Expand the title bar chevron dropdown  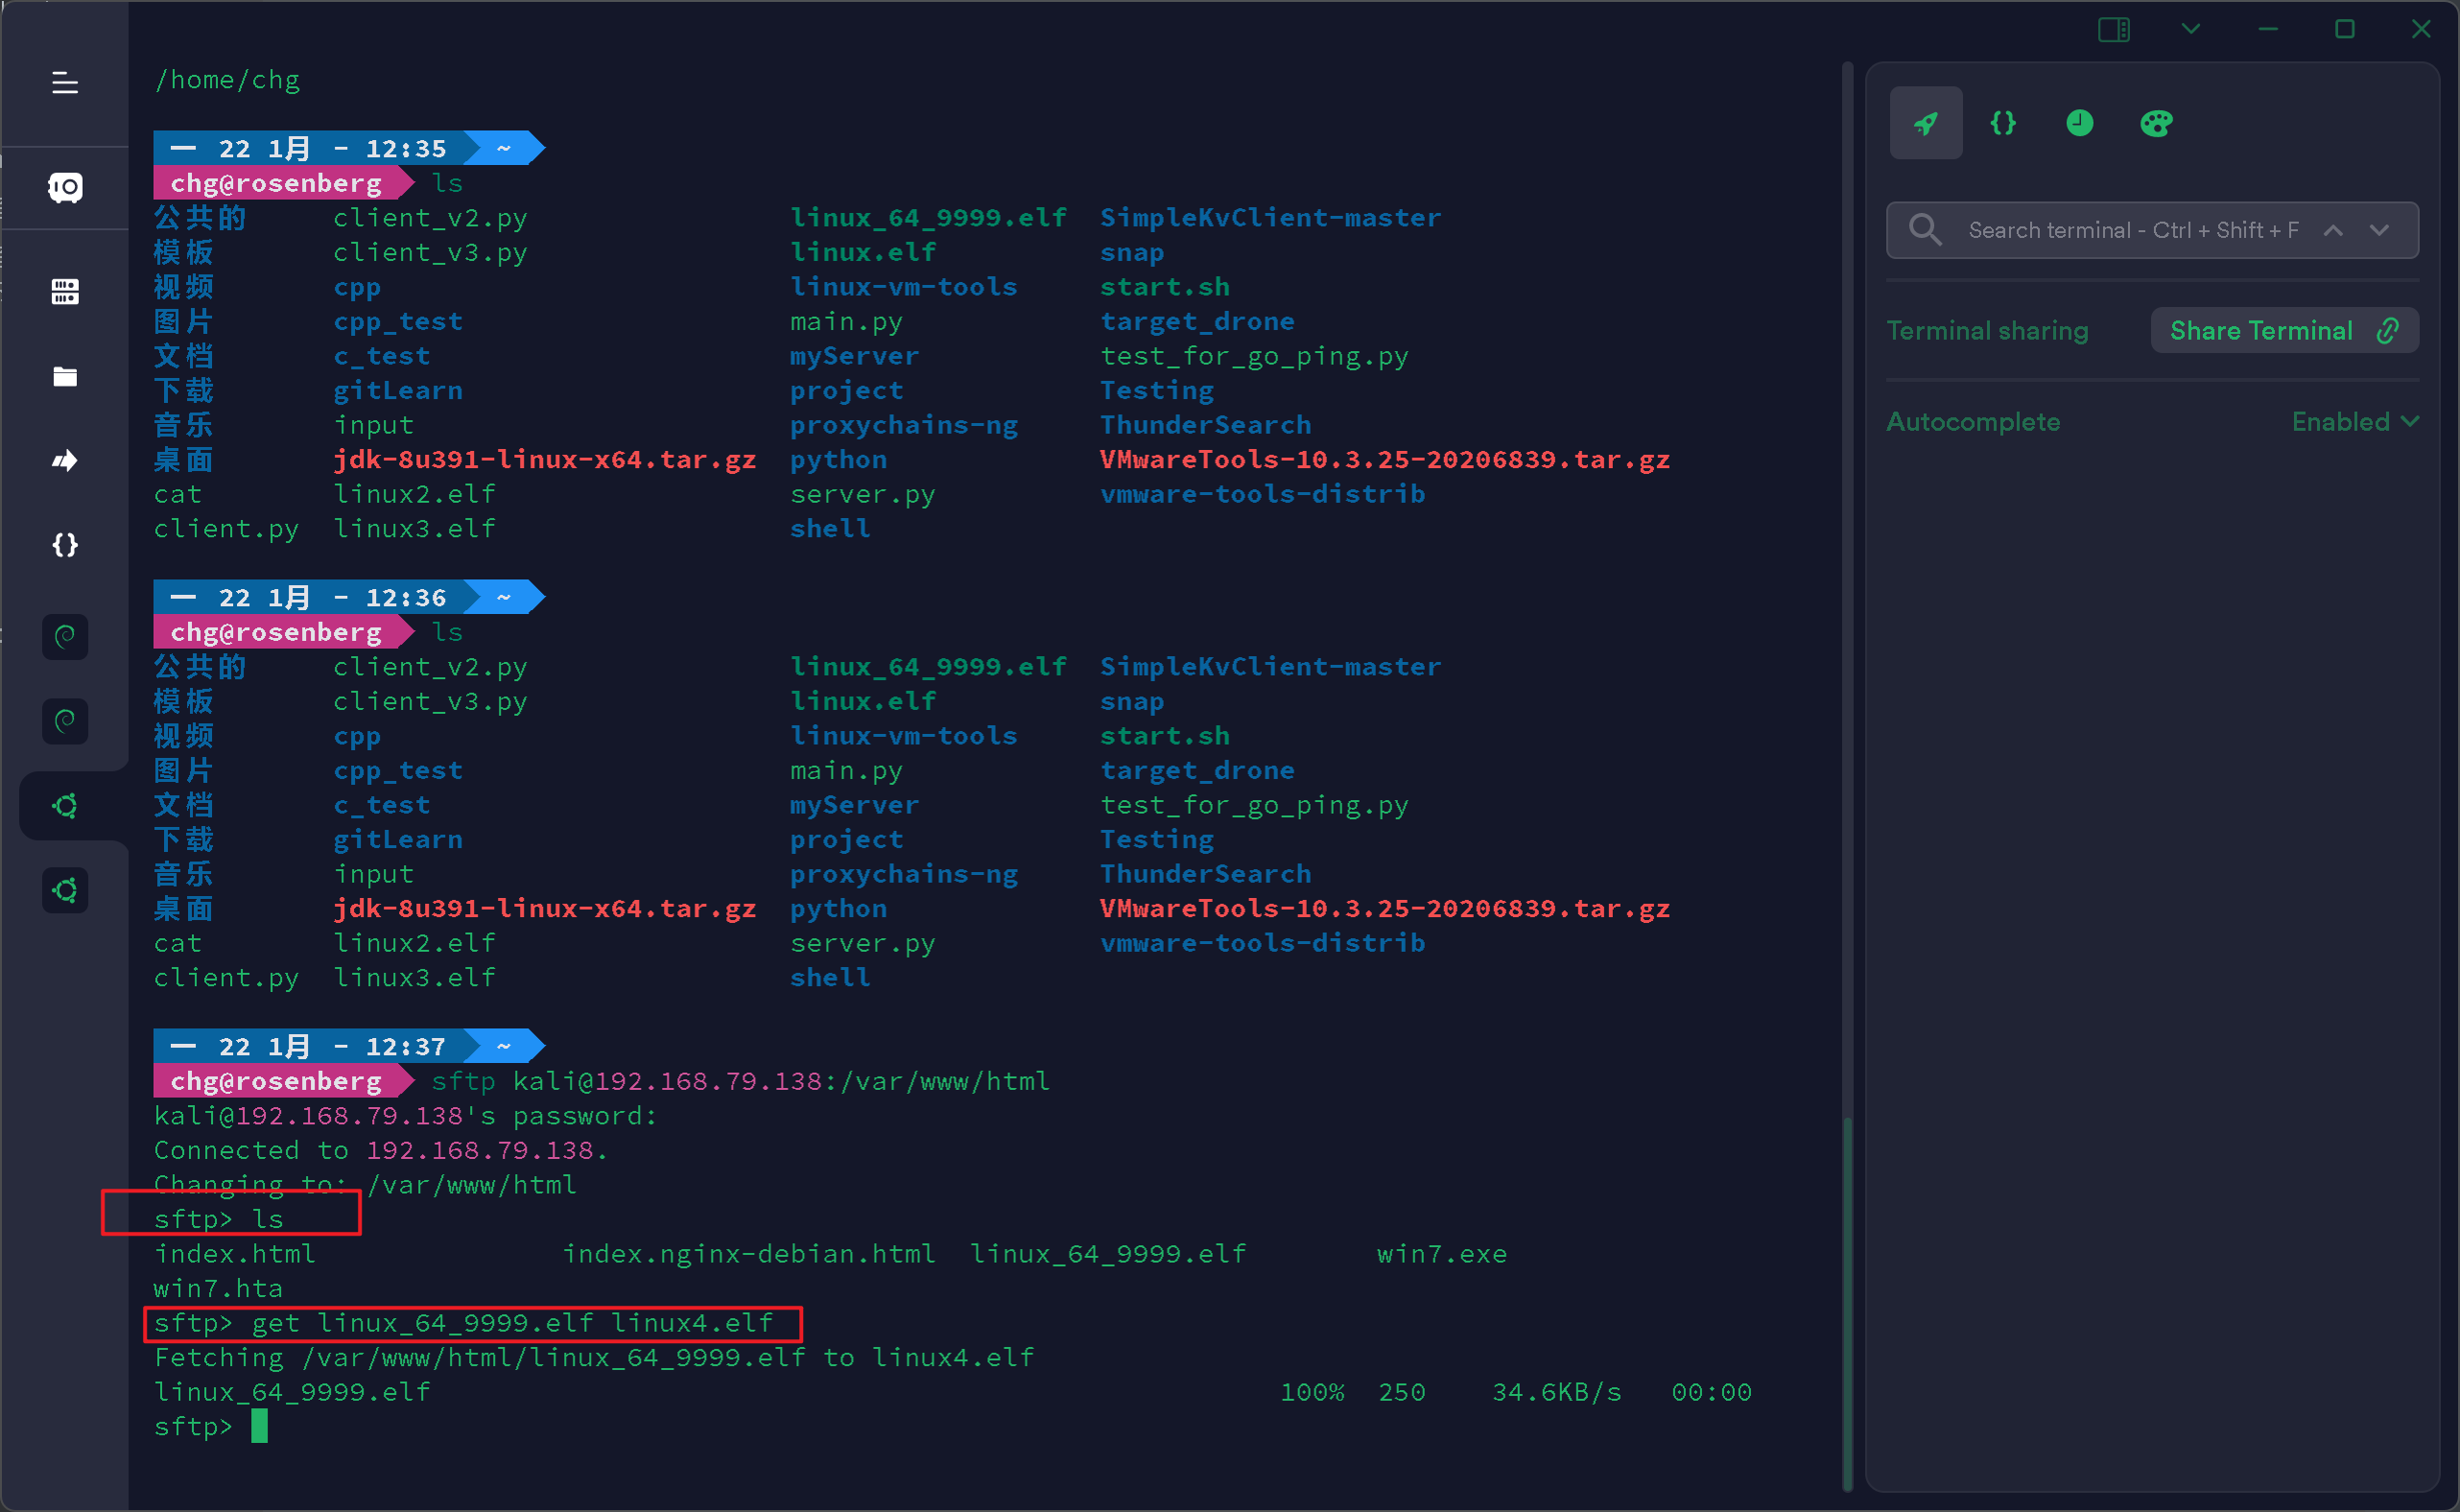tap(2191, 30)
